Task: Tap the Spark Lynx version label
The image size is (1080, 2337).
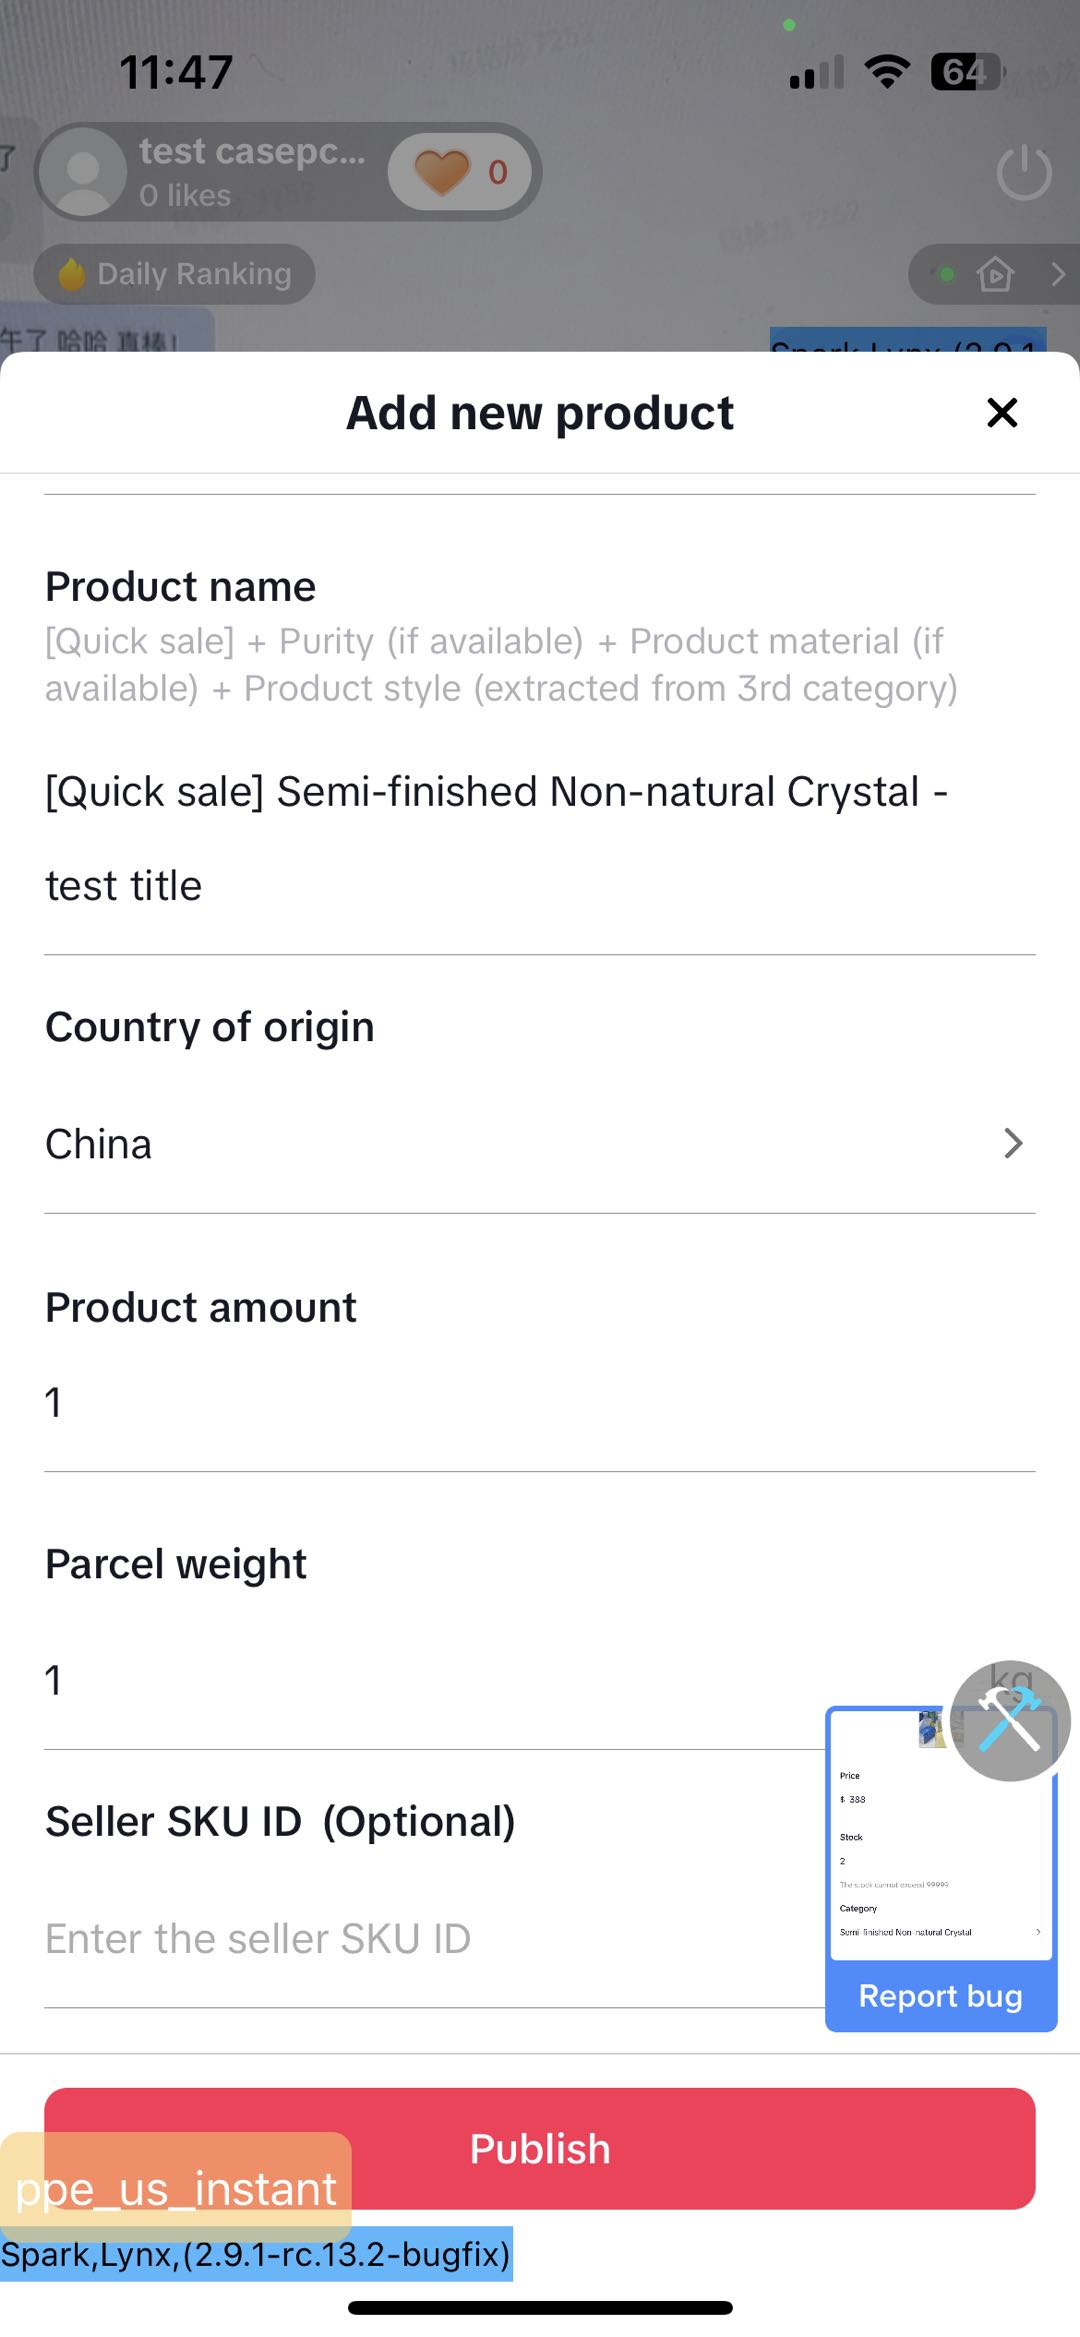Action: [256, 2255]
